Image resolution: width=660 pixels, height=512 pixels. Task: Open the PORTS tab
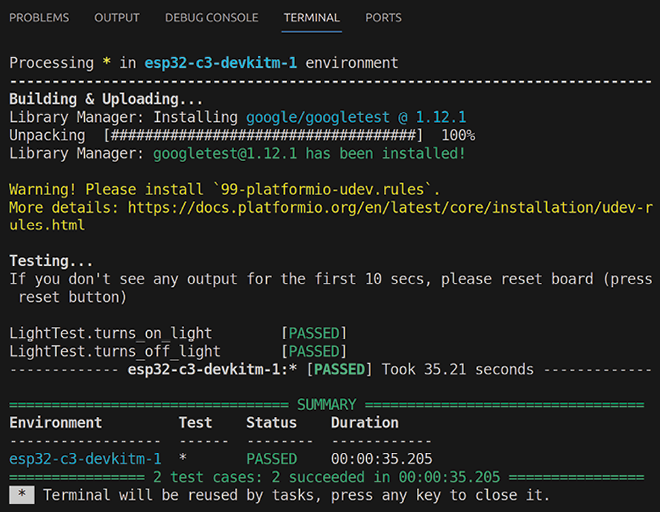point(383,18)
